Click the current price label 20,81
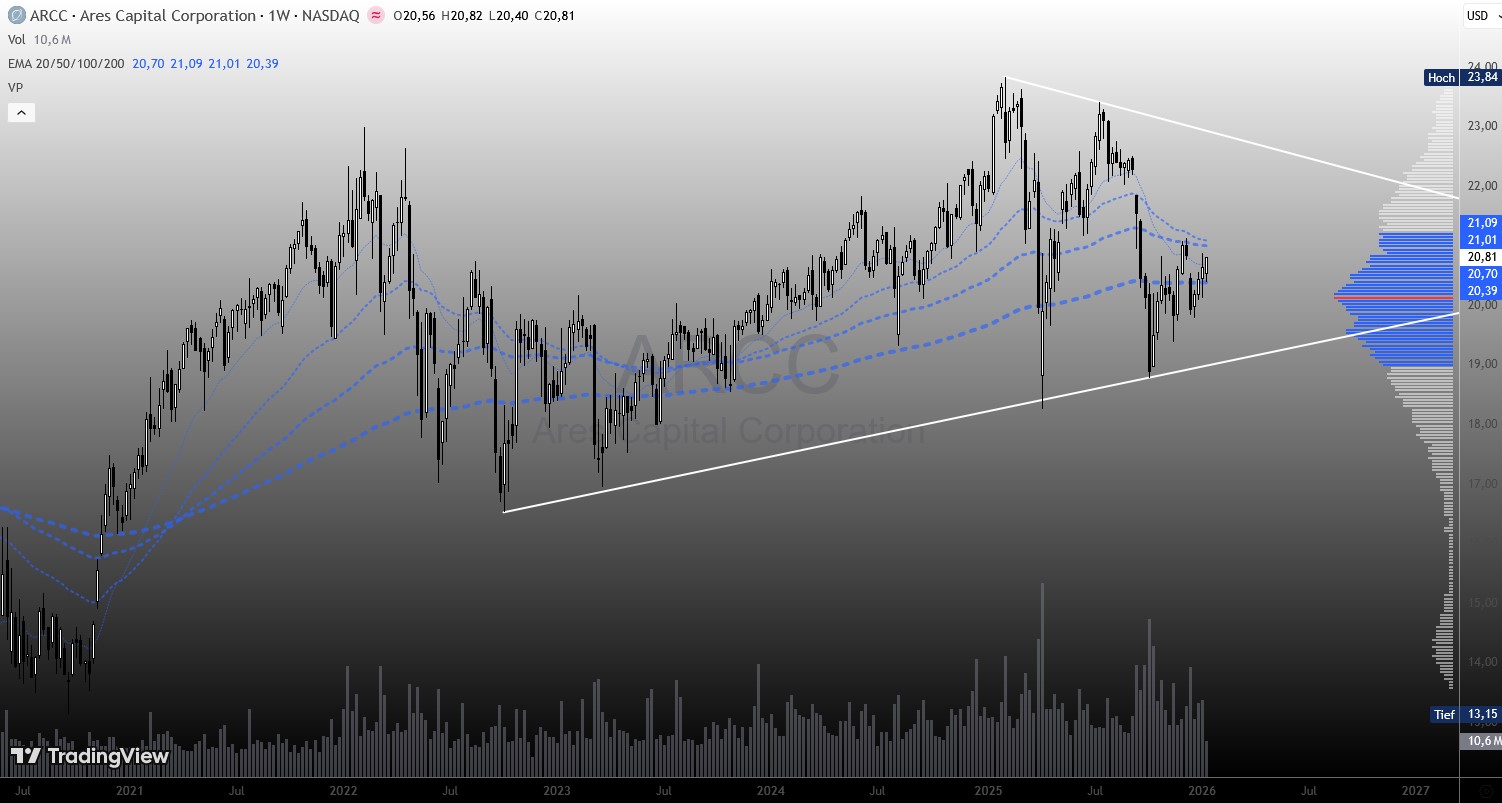 tap(1480, 257)
